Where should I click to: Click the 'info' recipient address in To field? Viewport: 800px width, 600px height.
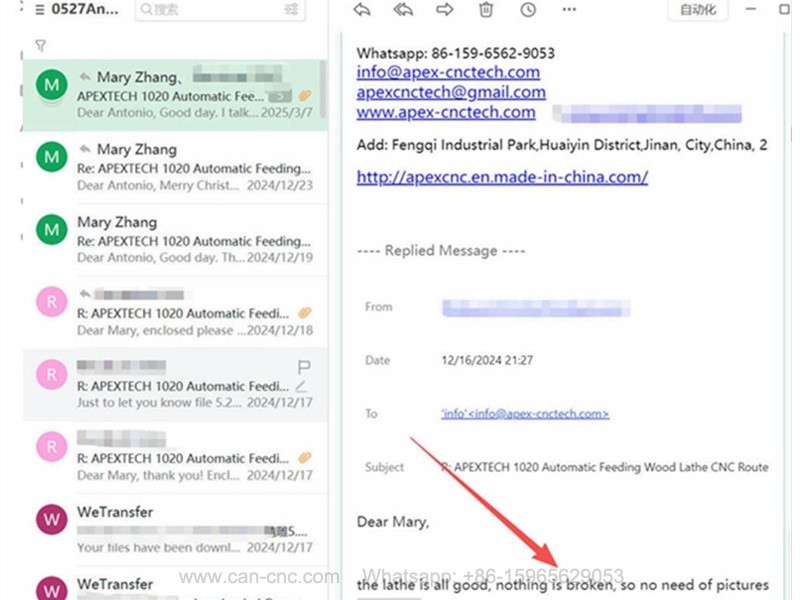(x=525, y=414)
